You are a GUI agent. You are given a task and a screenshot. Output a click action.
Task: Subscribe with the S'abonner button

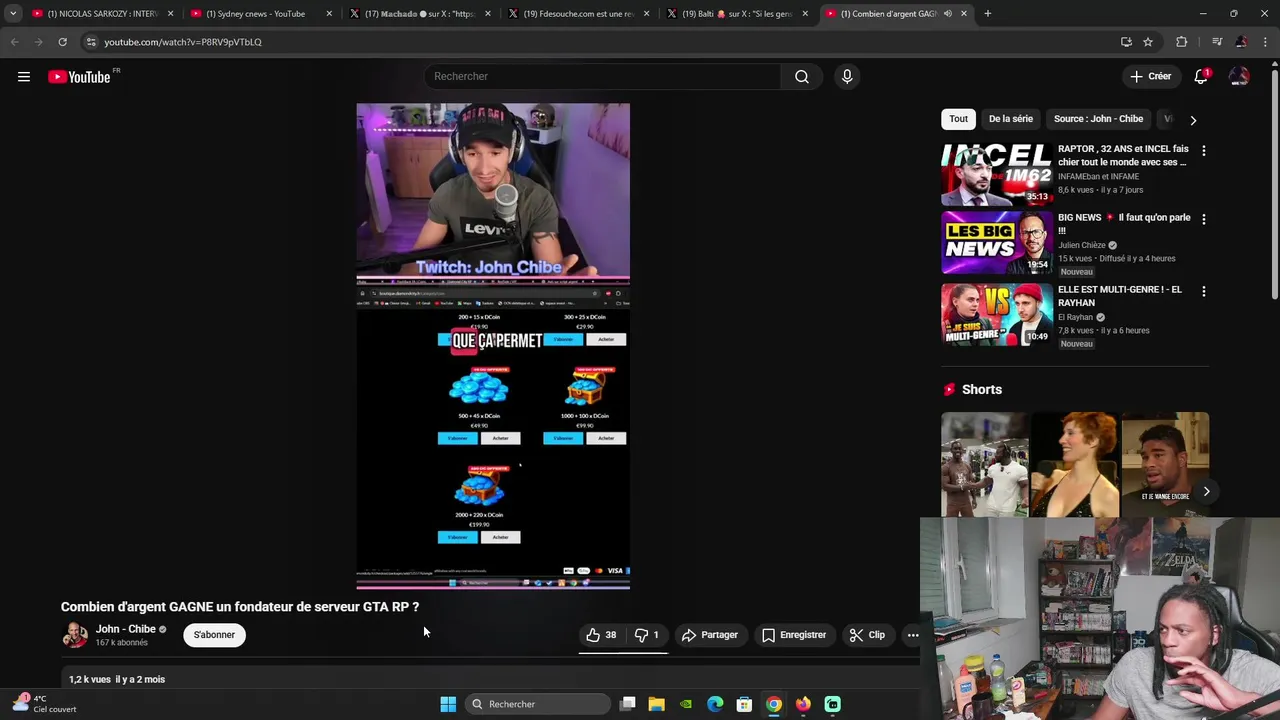pyautogui.click(x=214, y=635)
